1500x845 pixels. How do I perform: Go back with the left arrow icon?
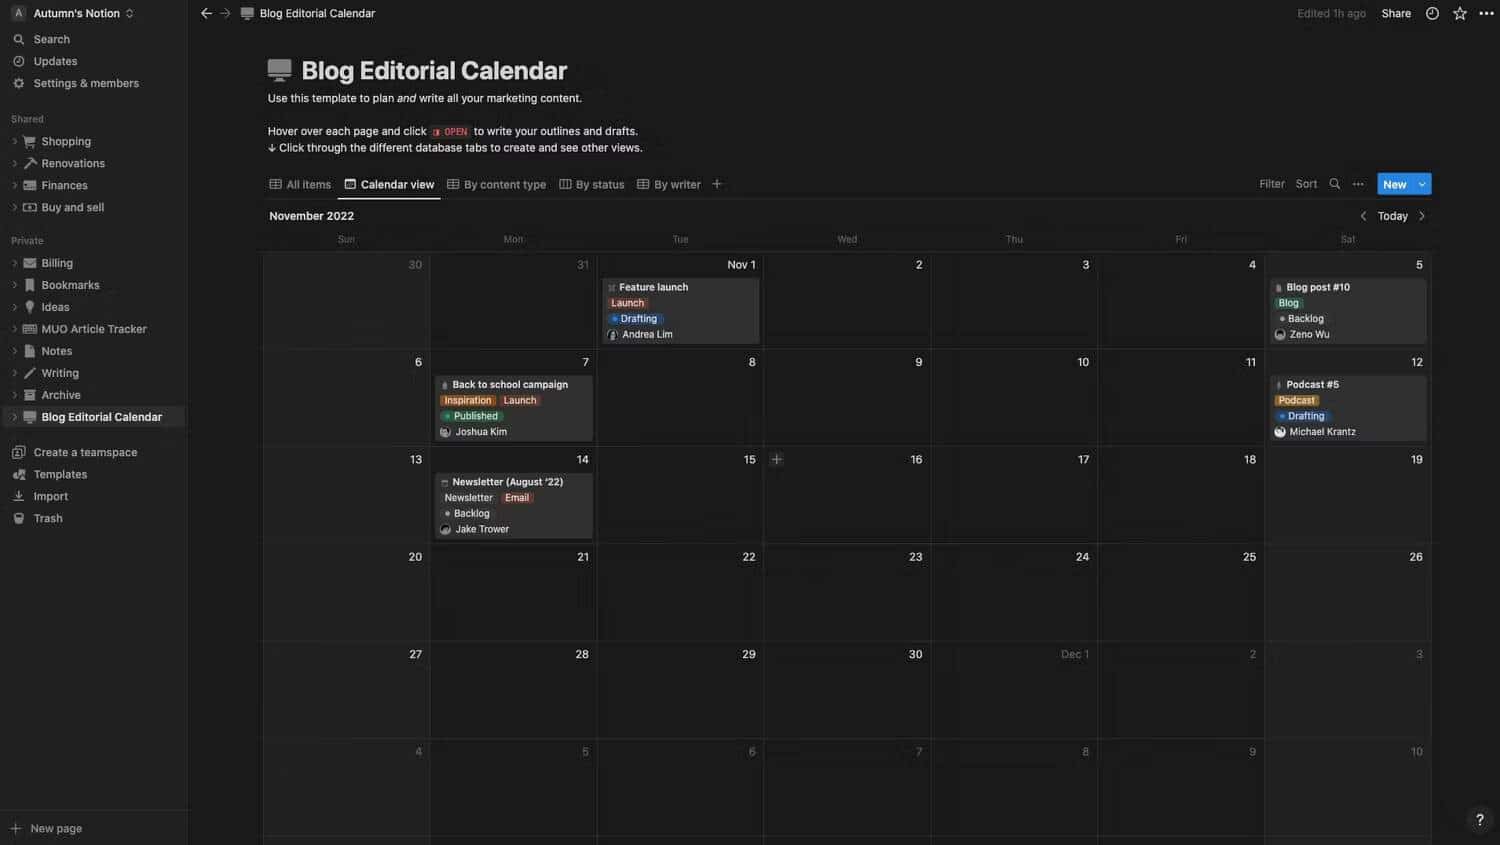pyautogui.click(x=206, y=14)
